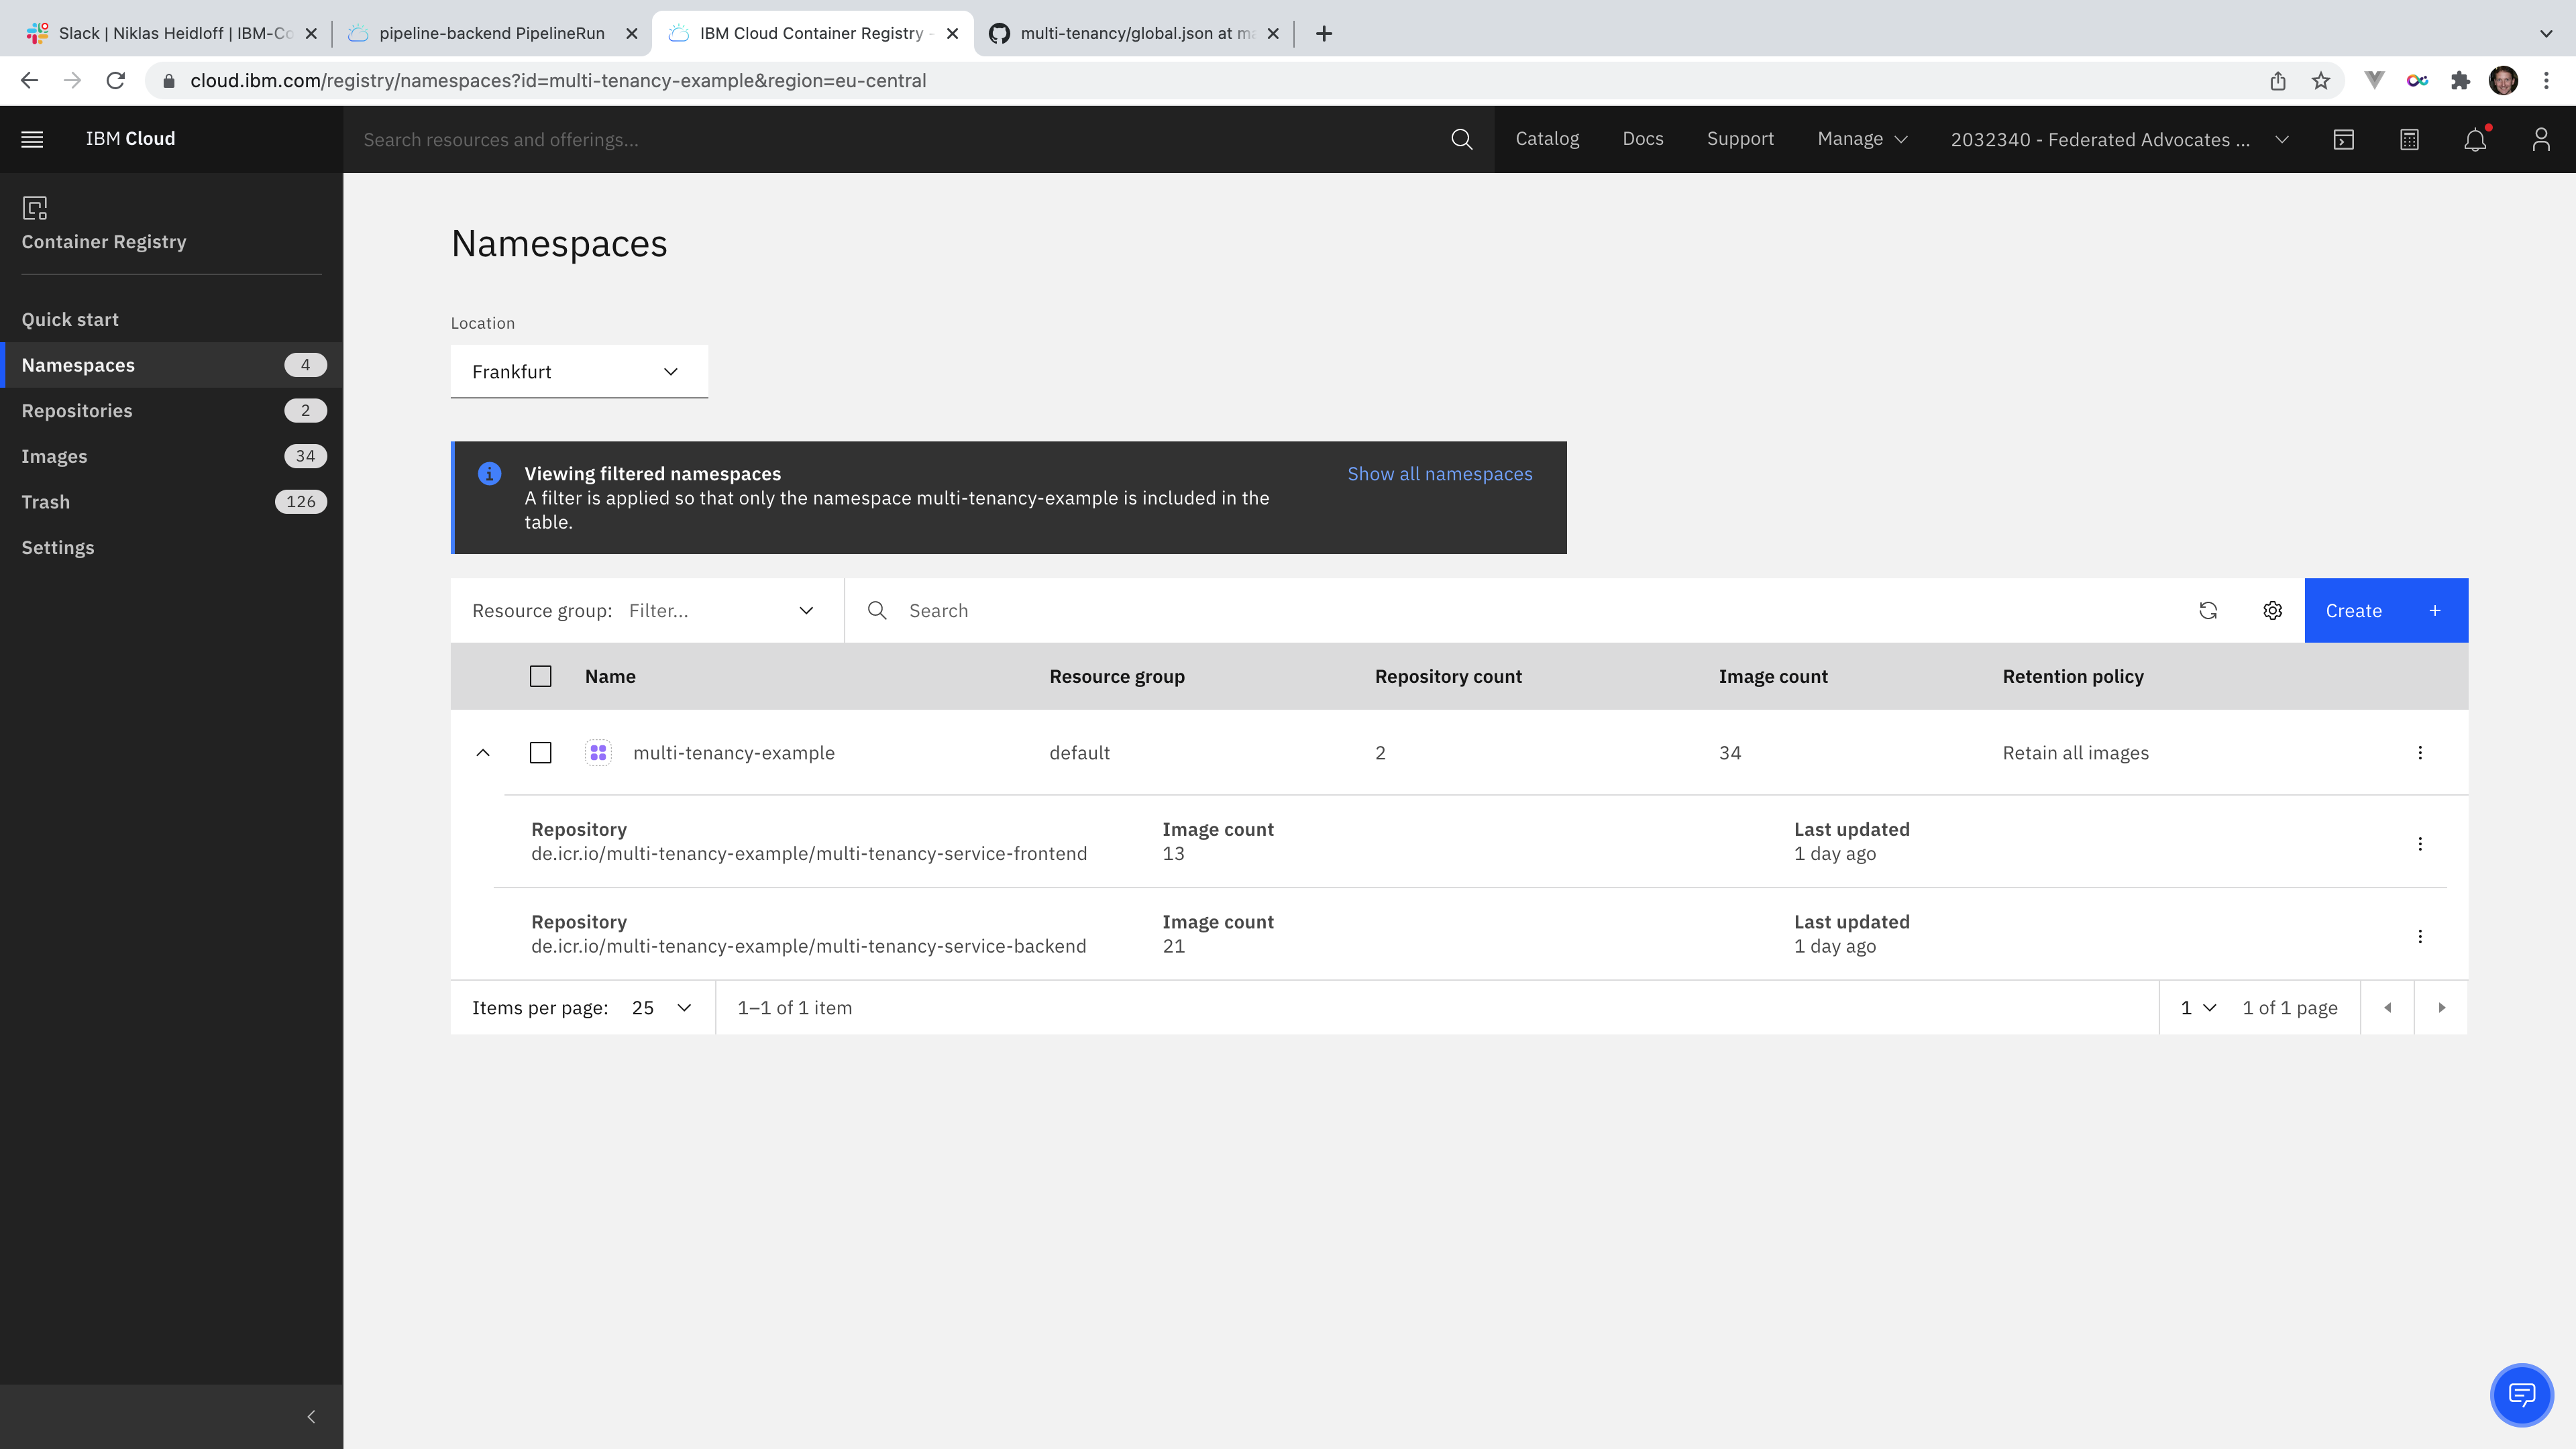Toggle the select-all checkbox in table header
Screen dimensions: 2576x1449
point(540,676)
